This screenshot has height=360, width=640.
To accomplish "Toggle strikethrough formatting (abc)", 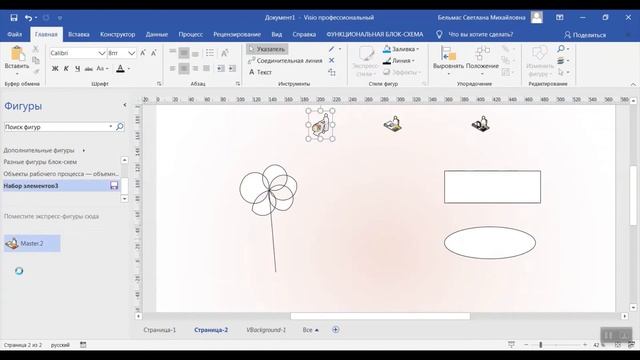I will coord(89,69).
